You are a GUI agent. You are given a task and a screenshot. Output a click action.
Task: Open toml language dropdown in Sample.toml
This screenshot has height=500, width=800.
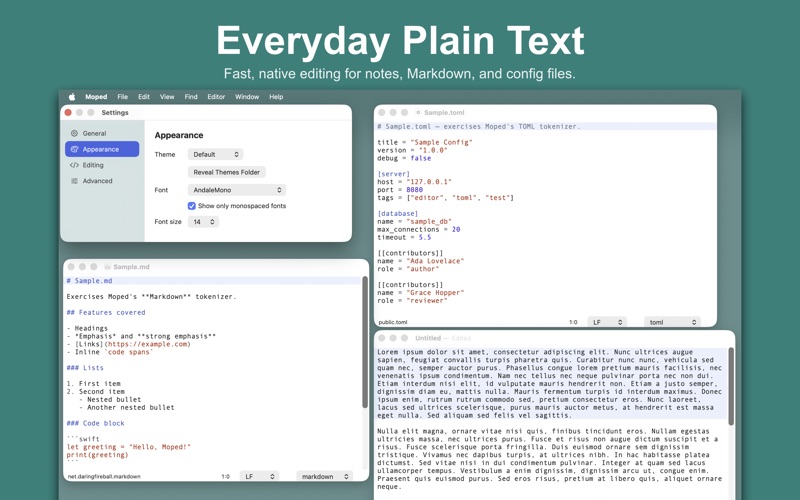click(672, 322)
